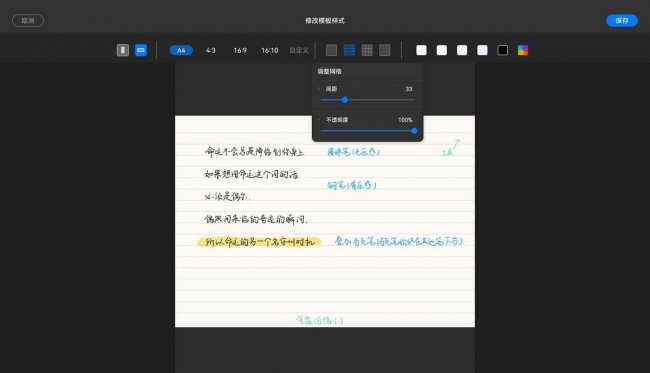Choose the 自定义 custom size option
This screenshot has width=650, height=373.
point(299,50)
